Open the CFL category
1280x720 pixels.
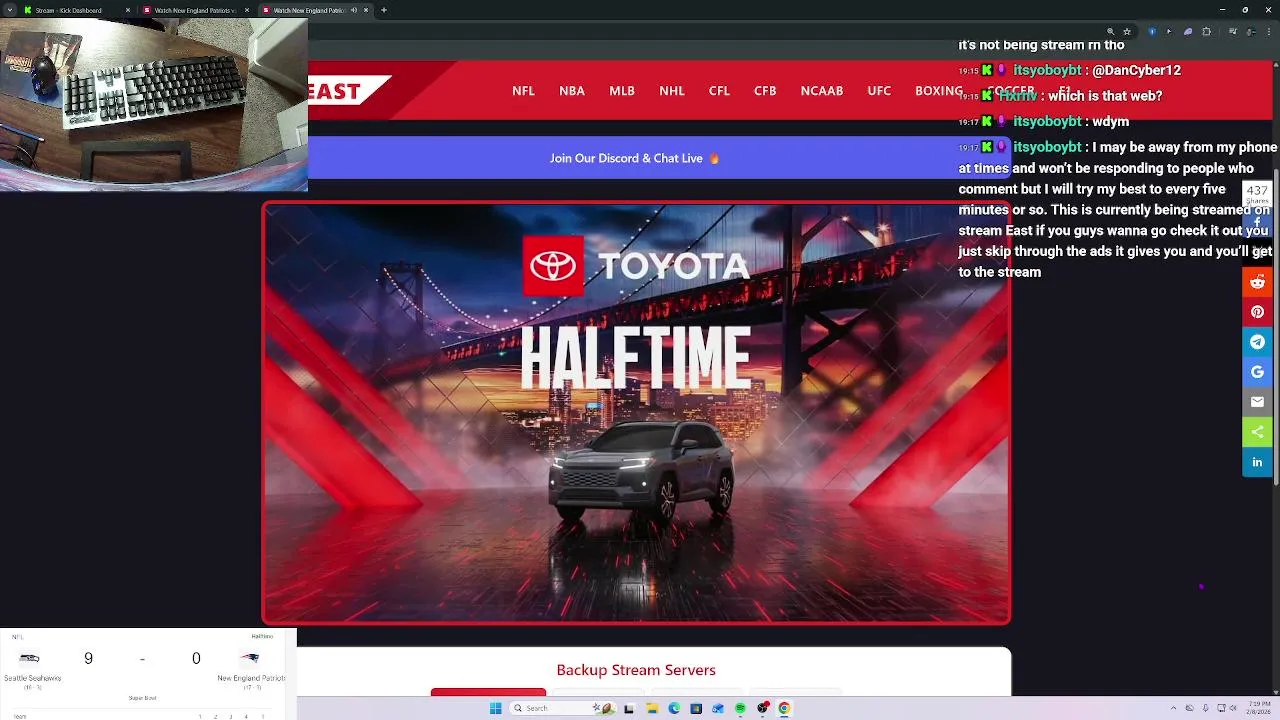pyautogui.click(x=719, y=91)
